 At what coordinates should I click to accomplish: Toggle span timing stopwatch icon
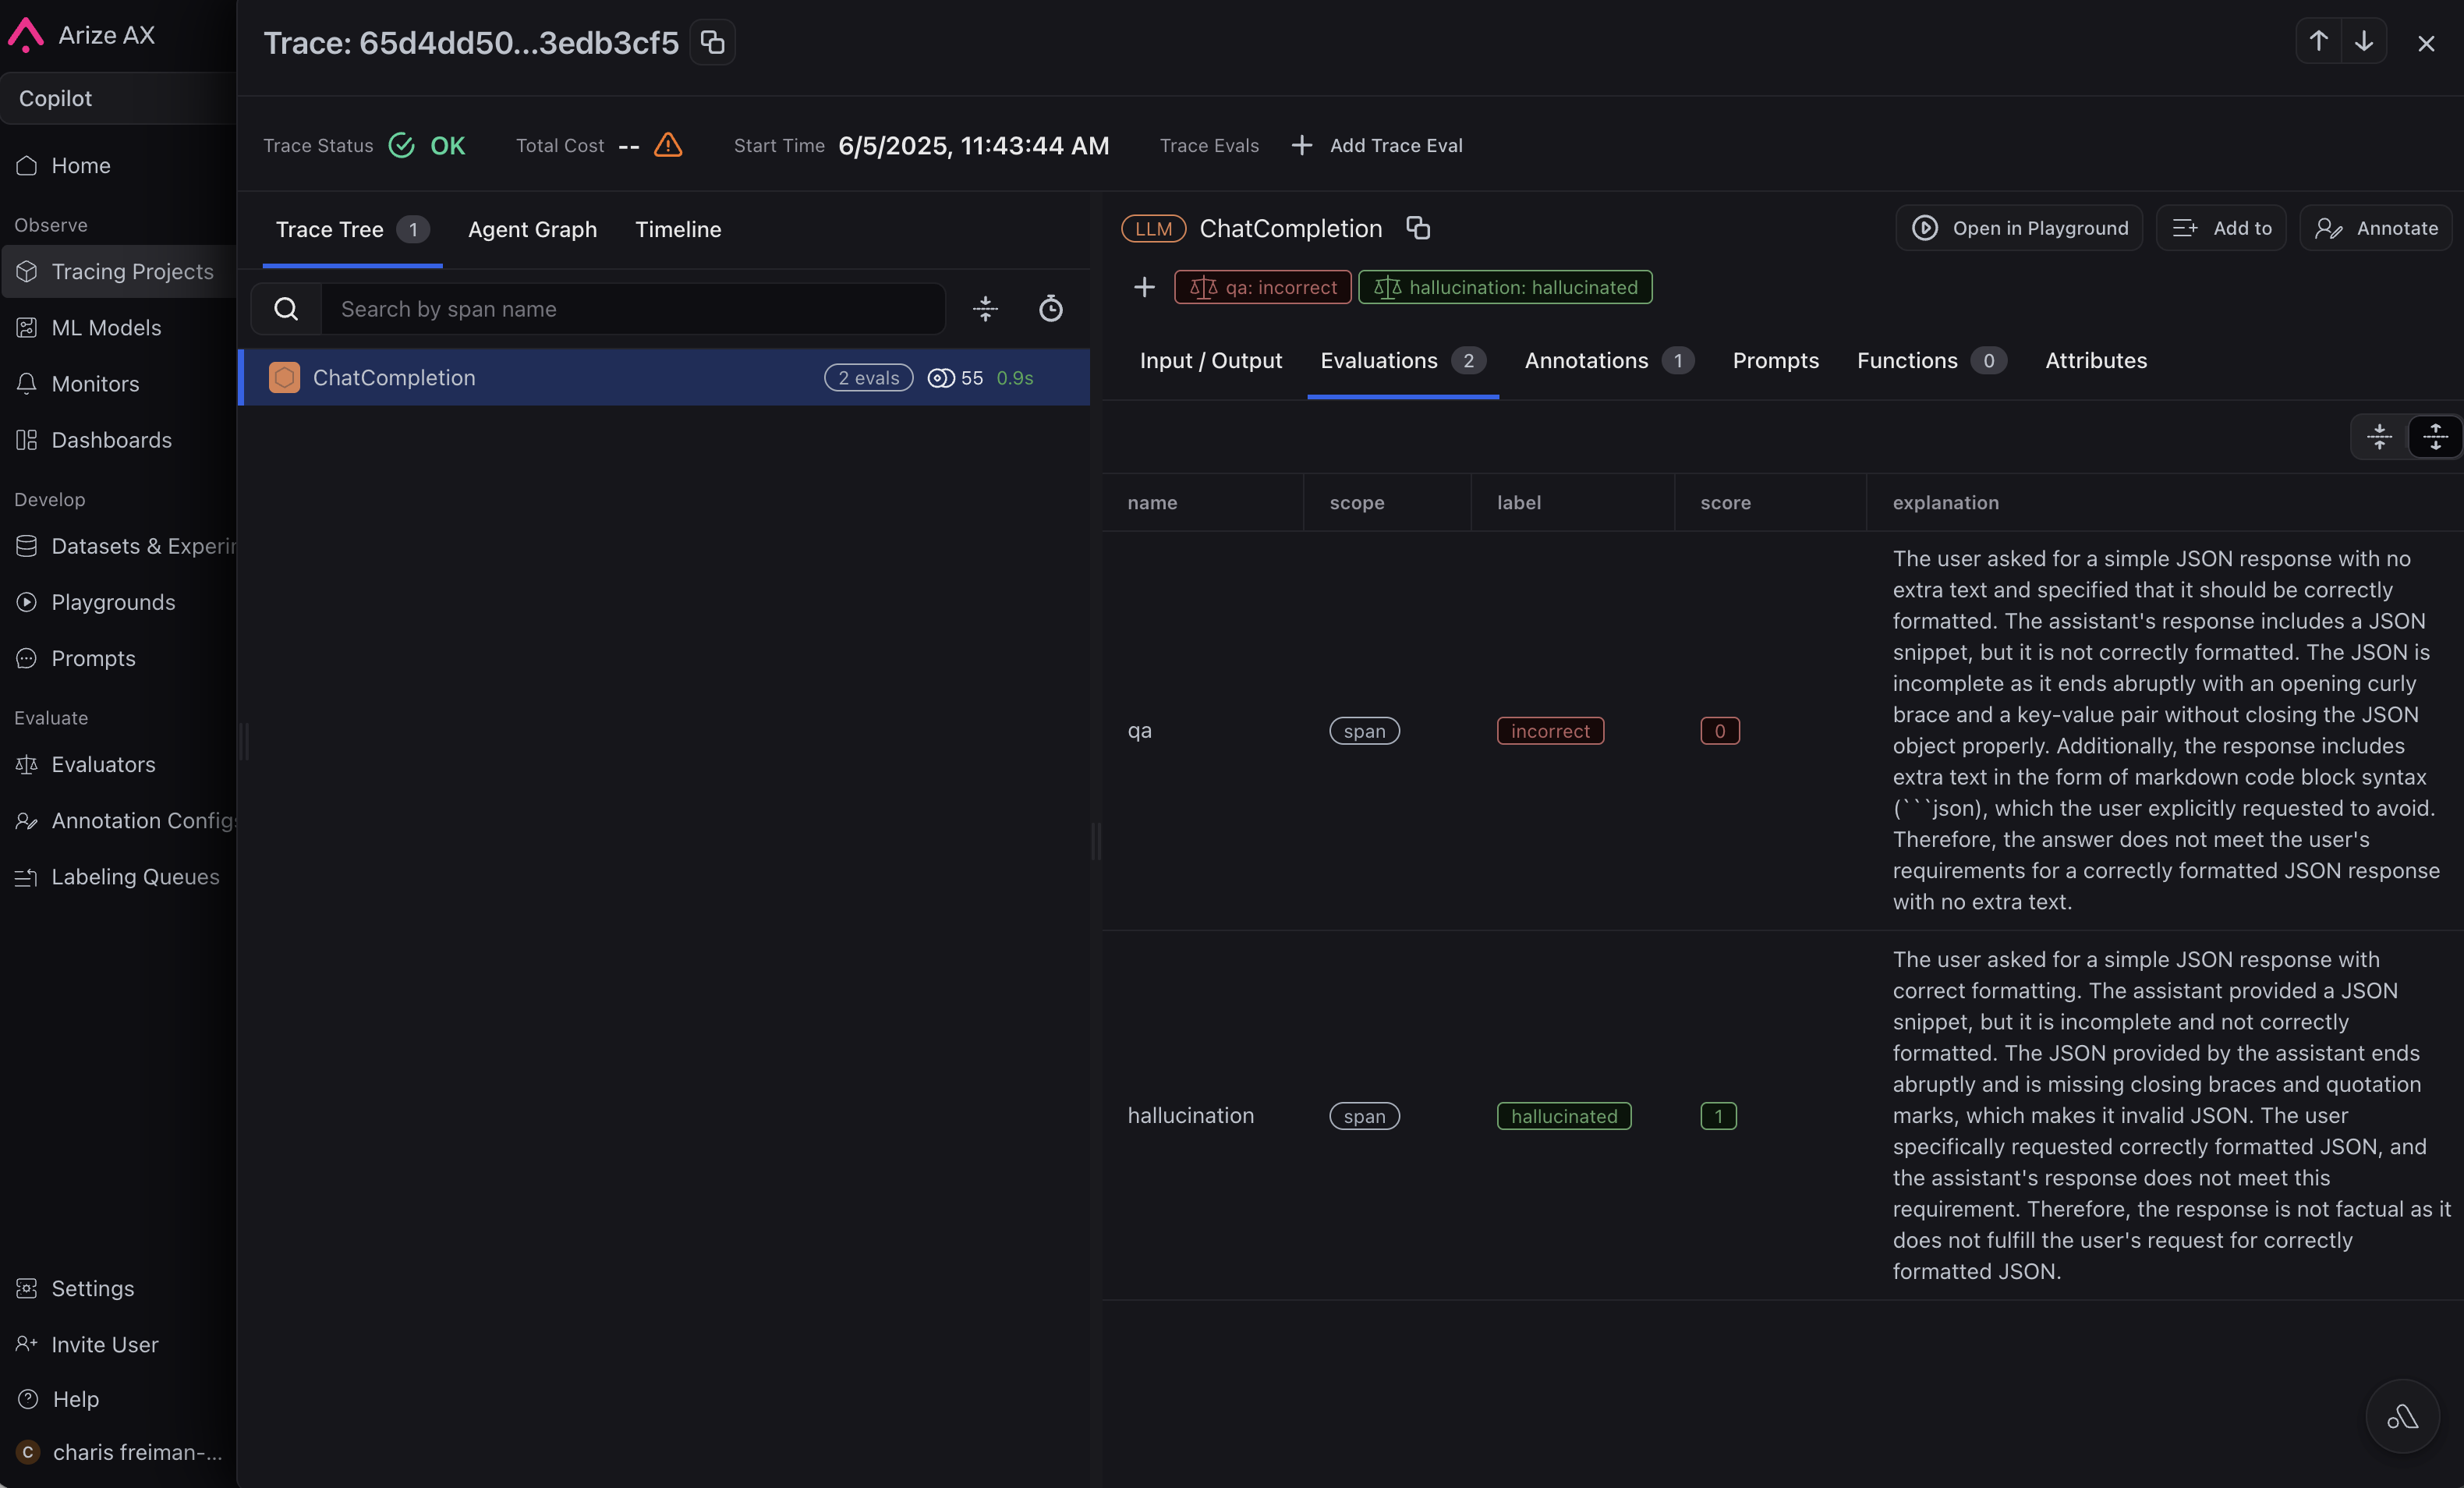1050,309
